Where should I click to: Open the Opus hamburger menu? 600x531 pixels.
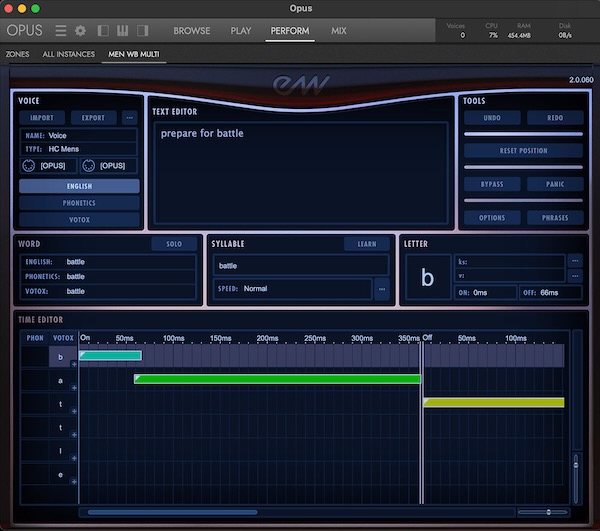pyautogui.click(x=61, y=31)
